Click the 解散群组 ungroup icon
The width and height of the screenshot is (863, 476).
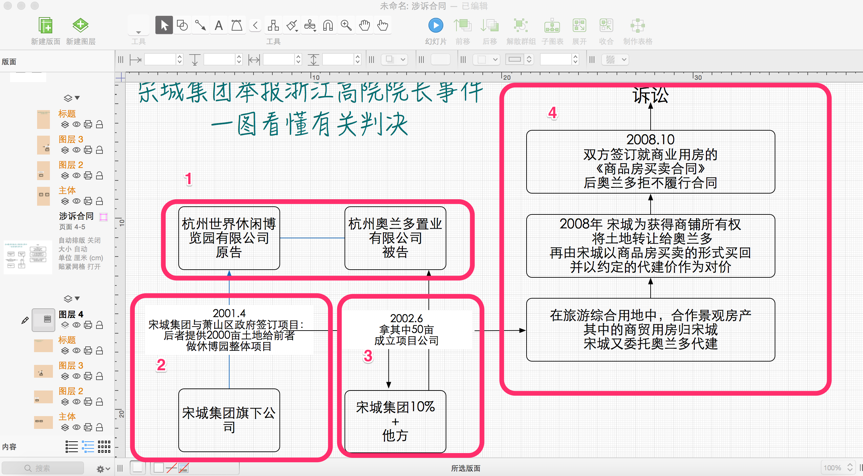tap(520, 25)
